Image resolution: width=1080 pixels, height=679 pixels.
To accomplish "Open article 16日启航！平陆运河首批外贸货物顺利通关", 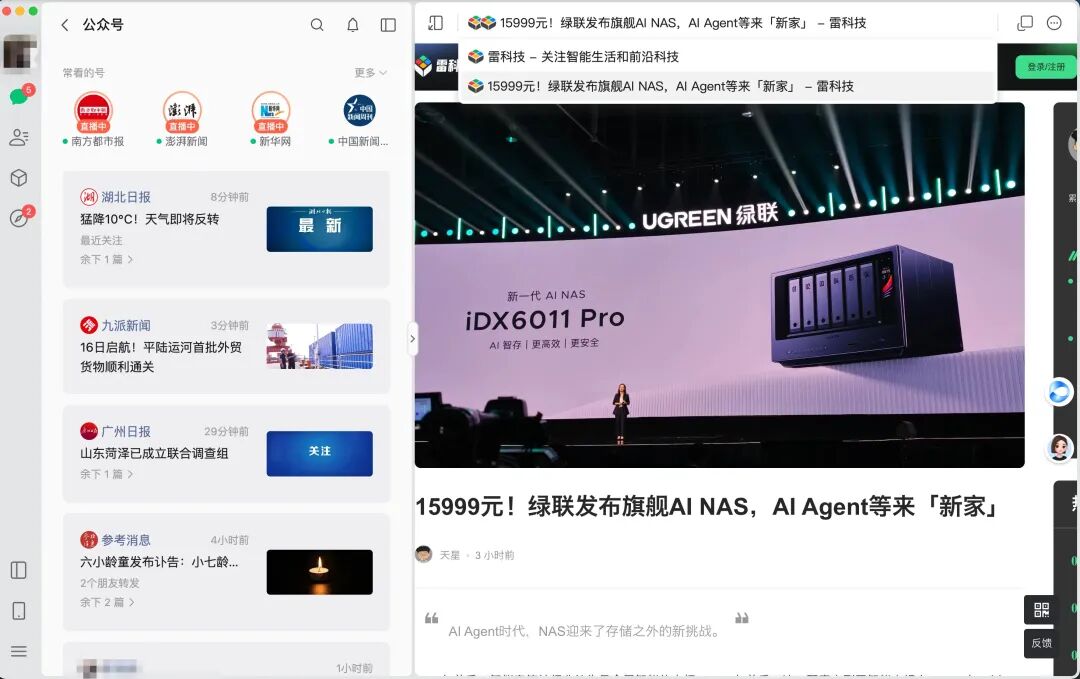I will [161, 357].
